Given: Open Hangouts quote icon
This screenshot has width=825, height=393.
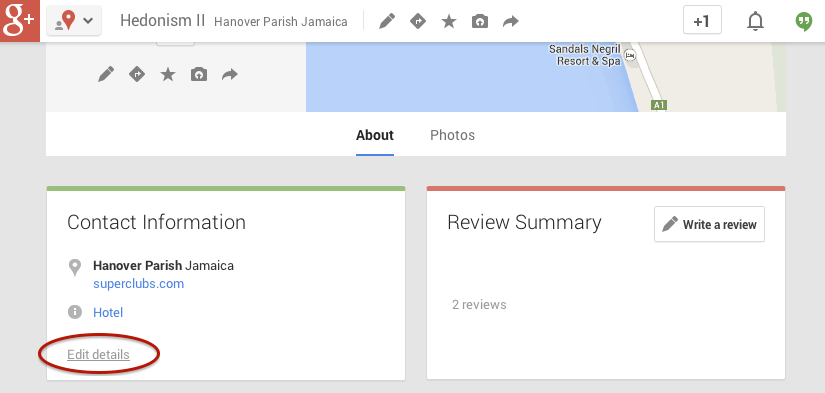Looking at the screenshot, I should (x=803, y=22).
